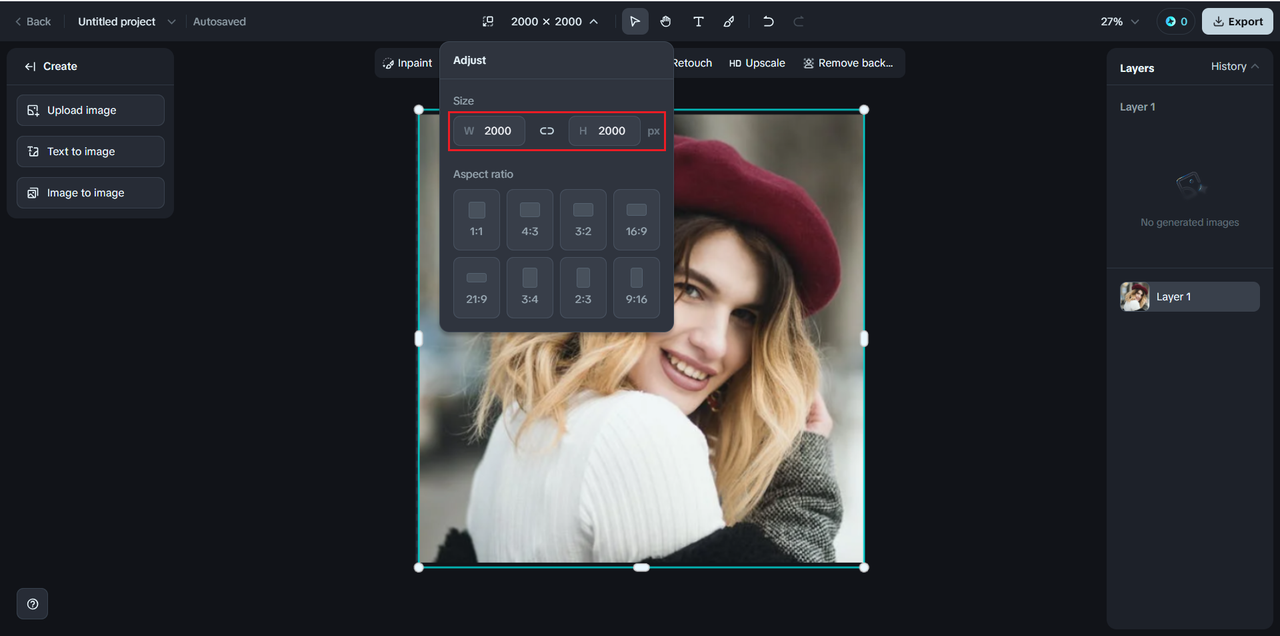Open the 27% zoom dropdown
The image size is (1280, 636).
1120,21
